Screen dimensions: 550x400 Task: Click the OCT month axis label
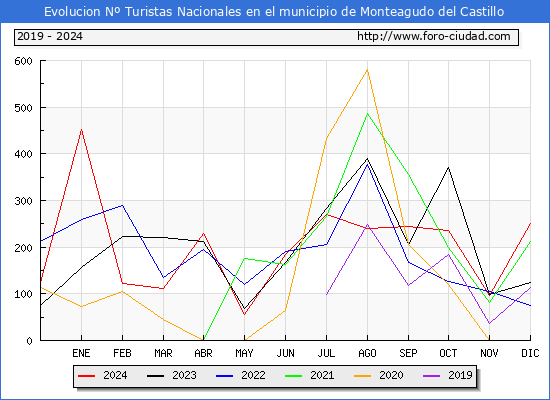click(448, 353)
